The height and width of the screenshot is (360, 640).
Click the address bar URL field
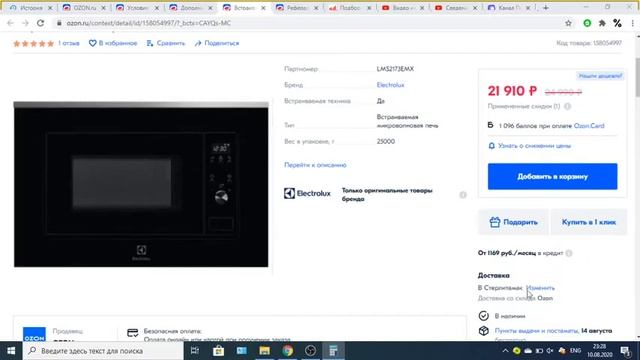(x=310, y=23)
